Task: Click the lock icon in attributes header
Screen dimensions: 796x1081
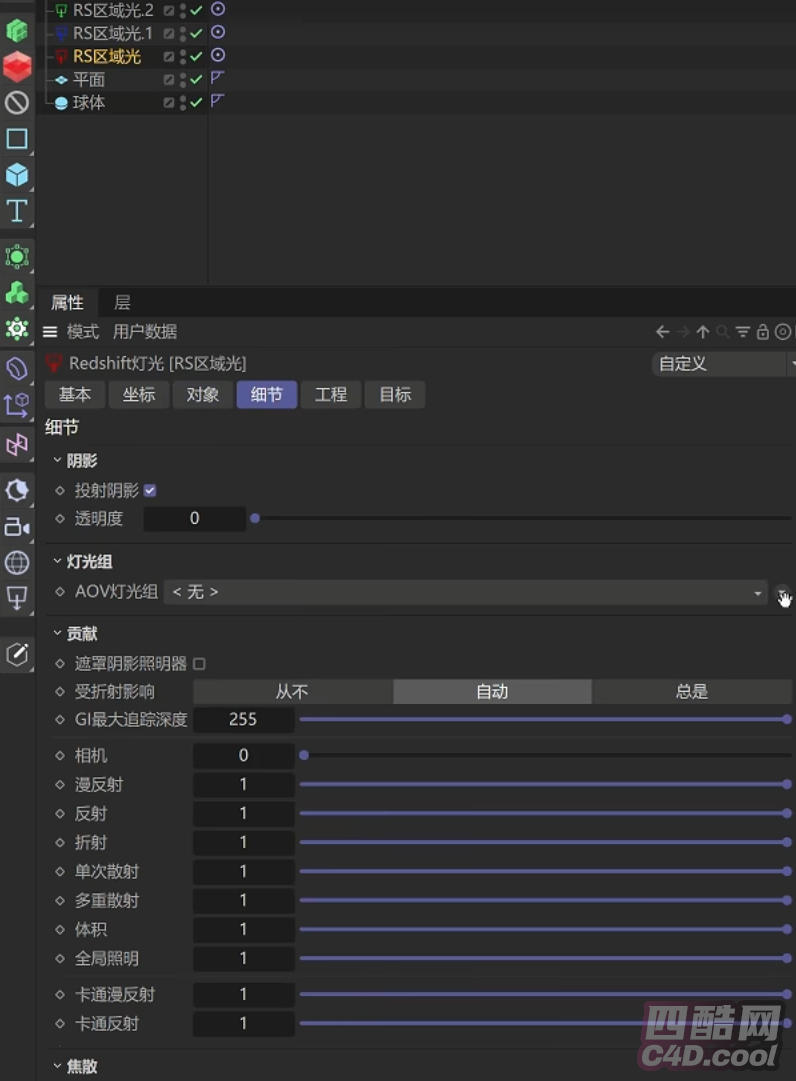Action: (763, 332)
